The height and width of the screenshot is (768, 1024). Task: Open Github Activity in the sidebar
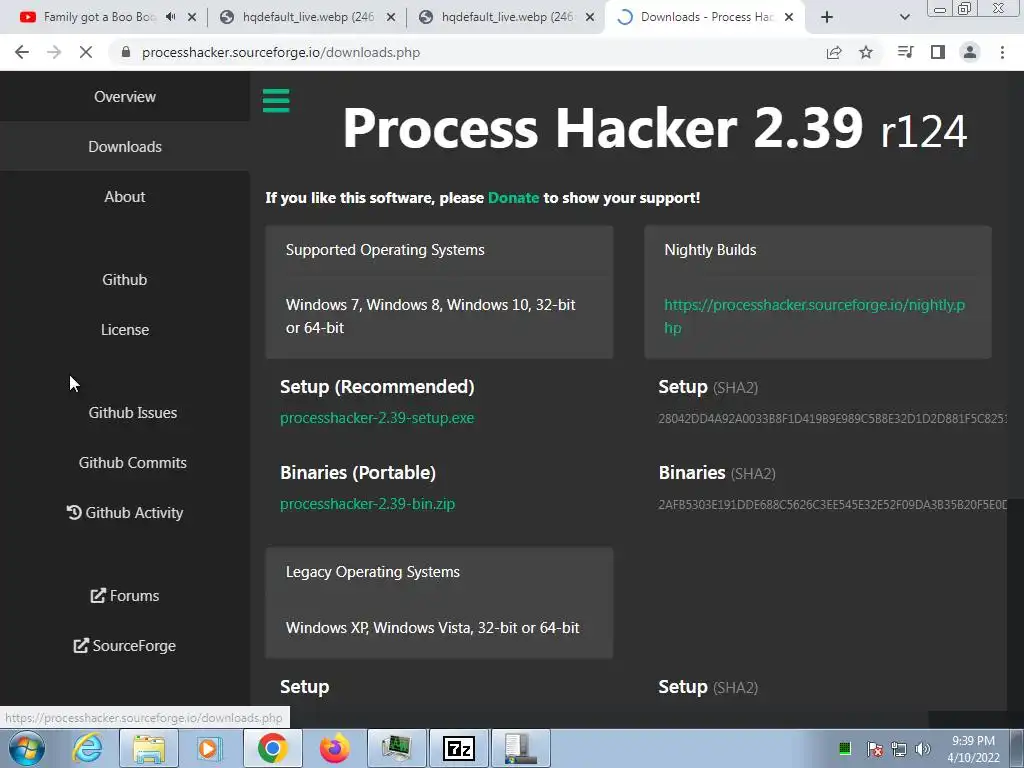(x=125, y=513)
